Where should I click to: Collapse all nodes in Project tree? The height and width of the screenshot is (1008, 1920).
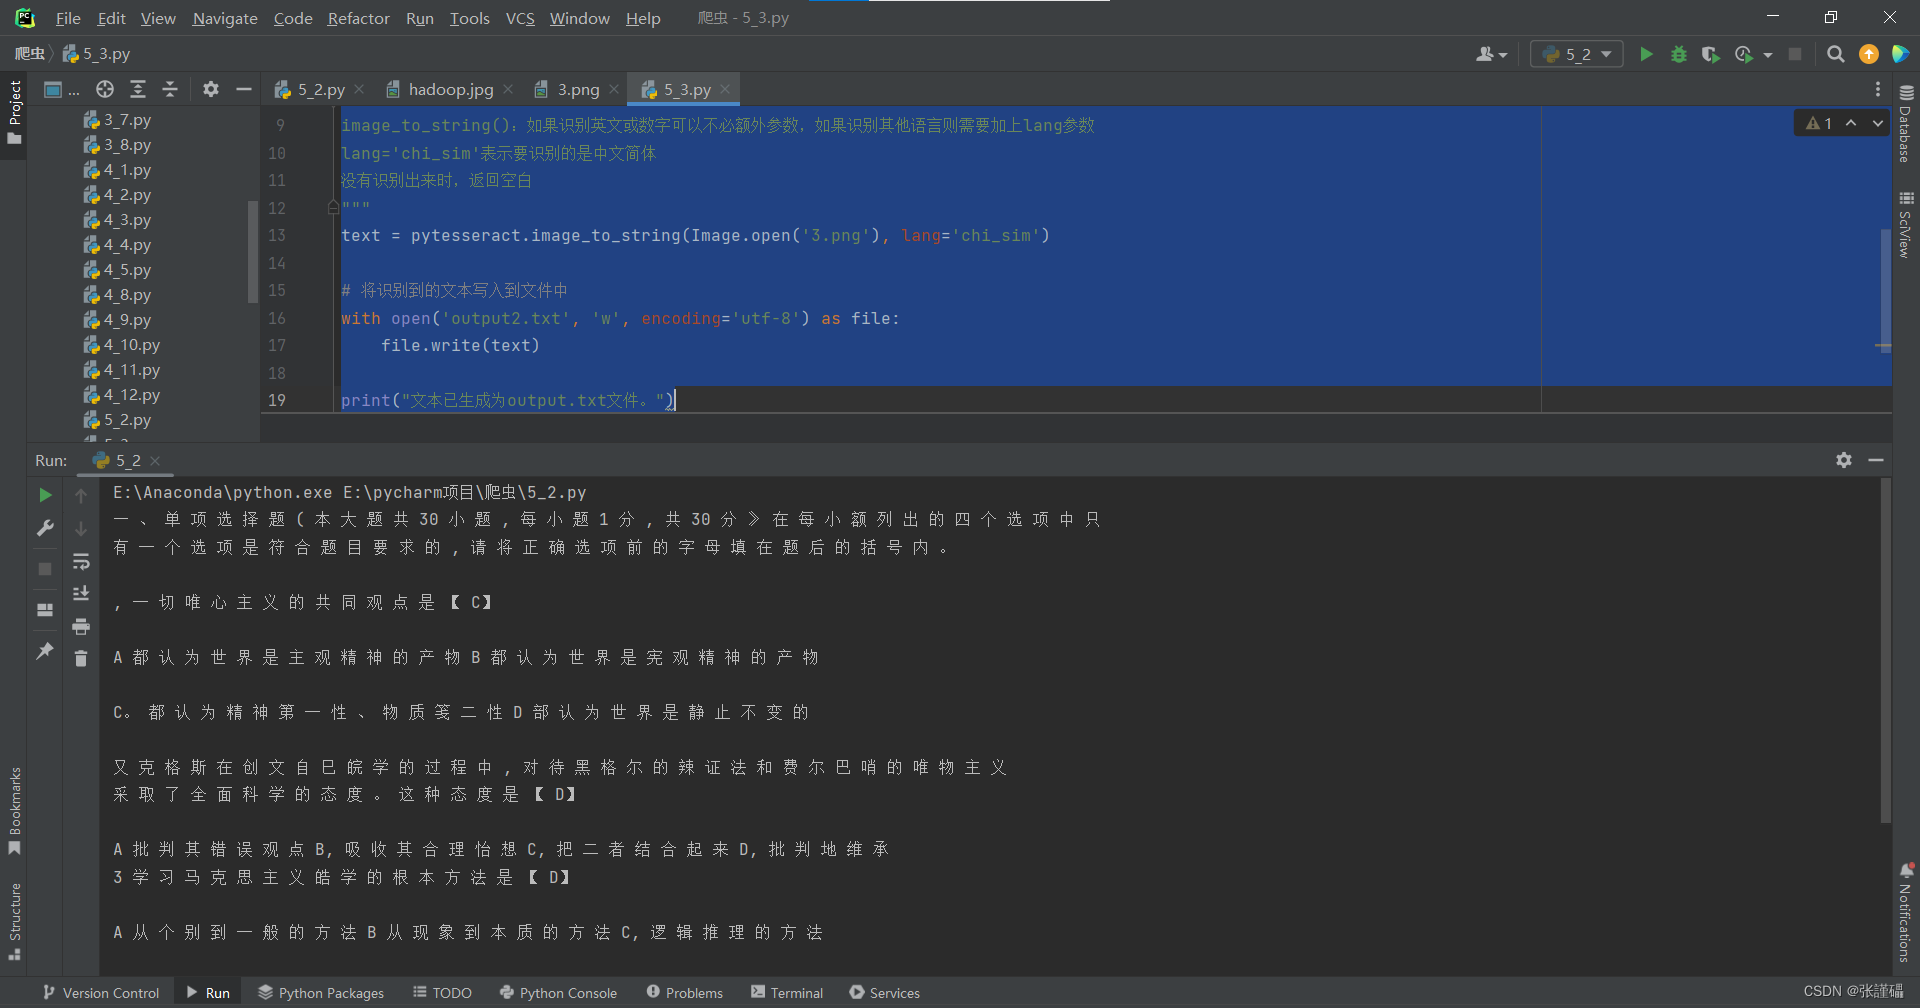tap(170, 89)
